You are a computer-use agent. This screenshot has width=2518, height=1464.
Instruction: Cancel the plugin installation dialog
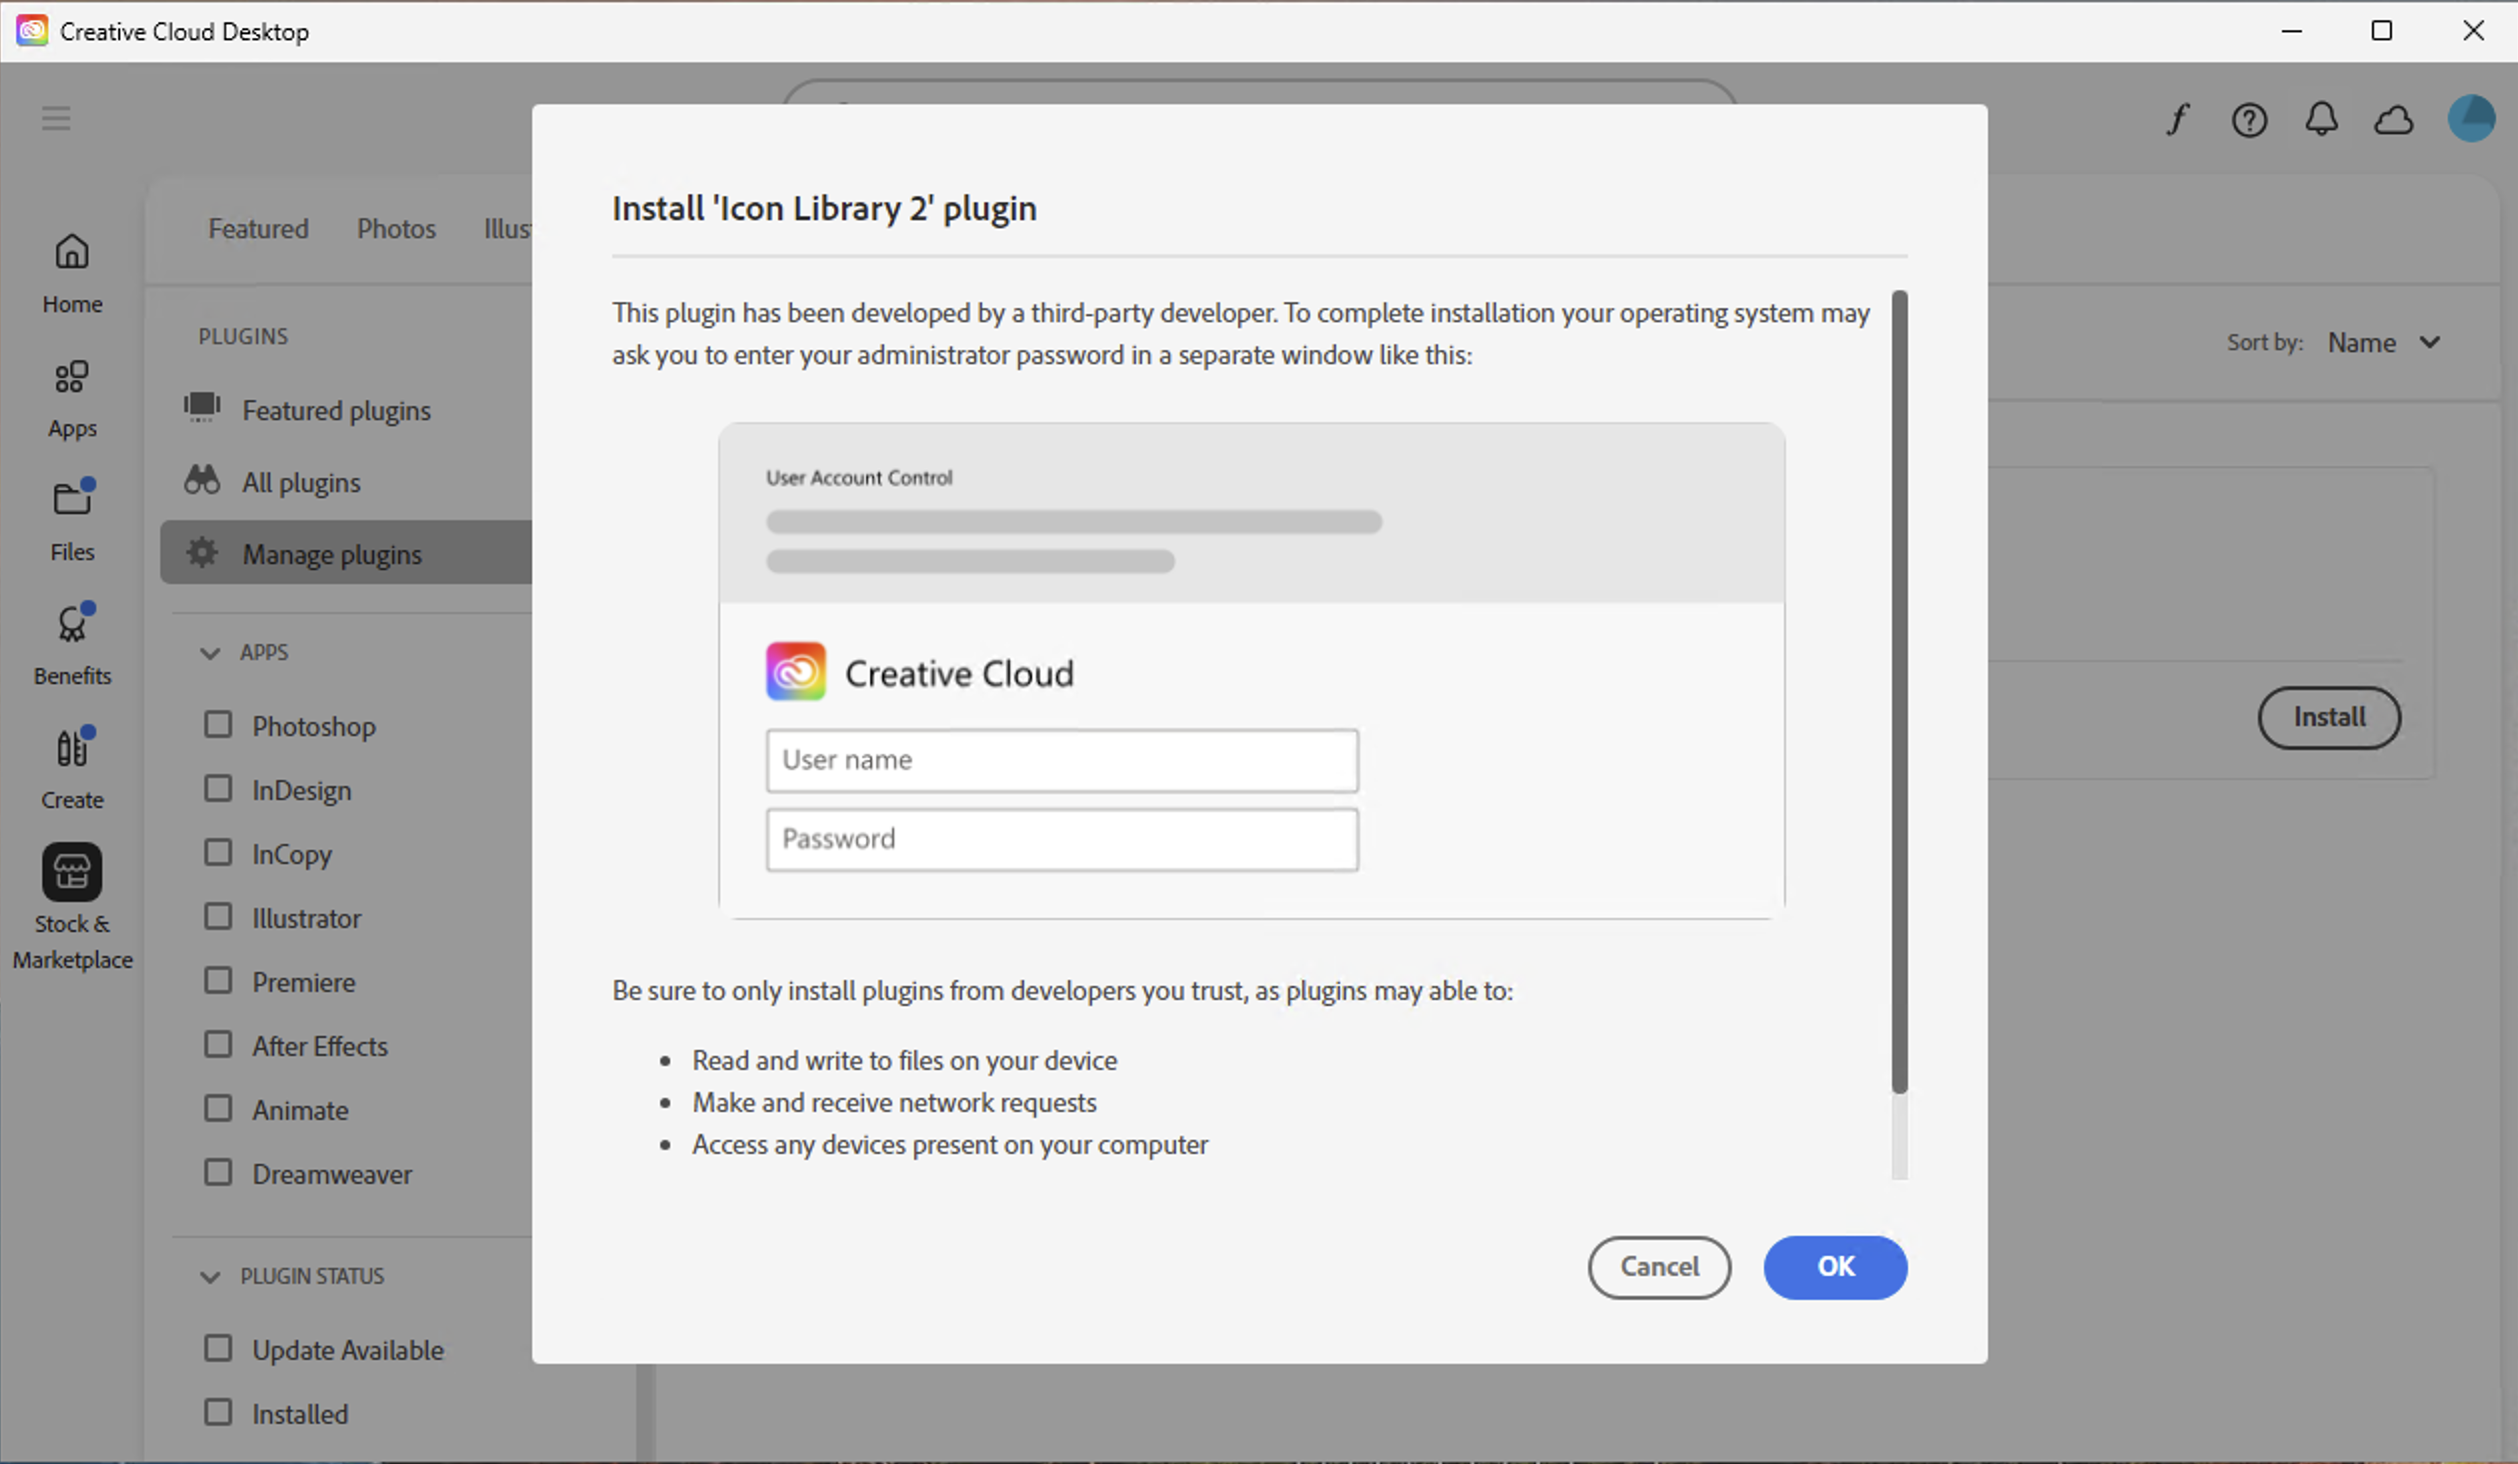coord(1660,1267)
